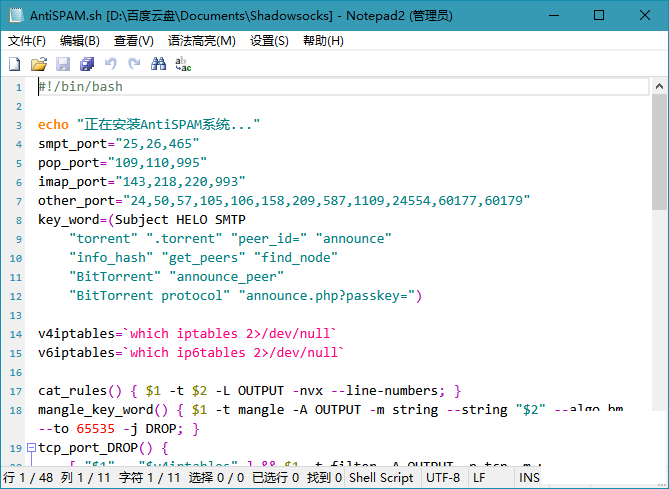Click the 找到 0 status entry

(x=324, y=477)
